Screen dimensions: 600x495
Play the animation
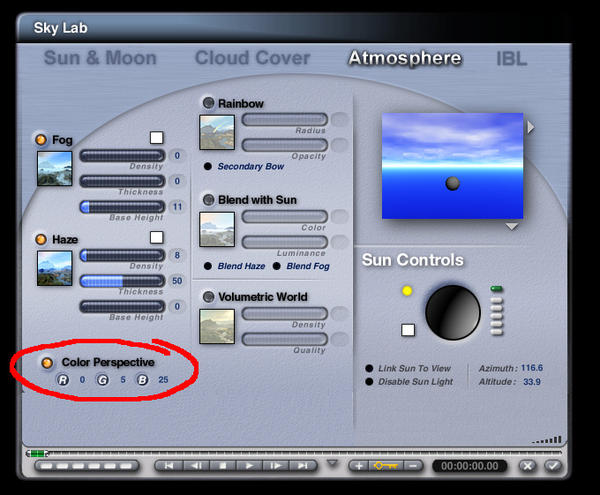[249, 466]
